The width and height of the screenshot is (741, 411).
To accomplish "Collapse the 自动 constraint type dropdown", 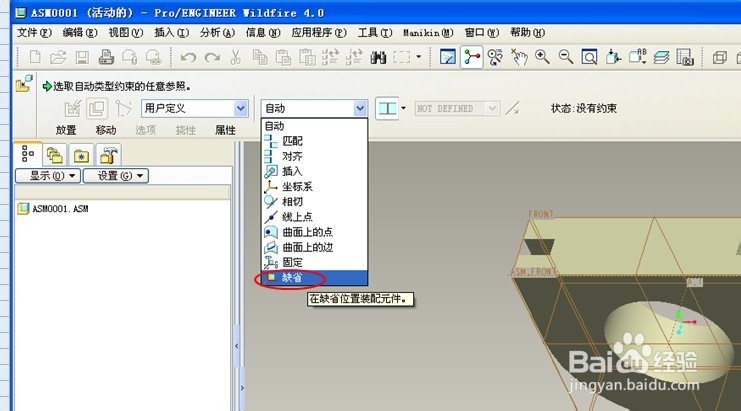I will 360,109.
